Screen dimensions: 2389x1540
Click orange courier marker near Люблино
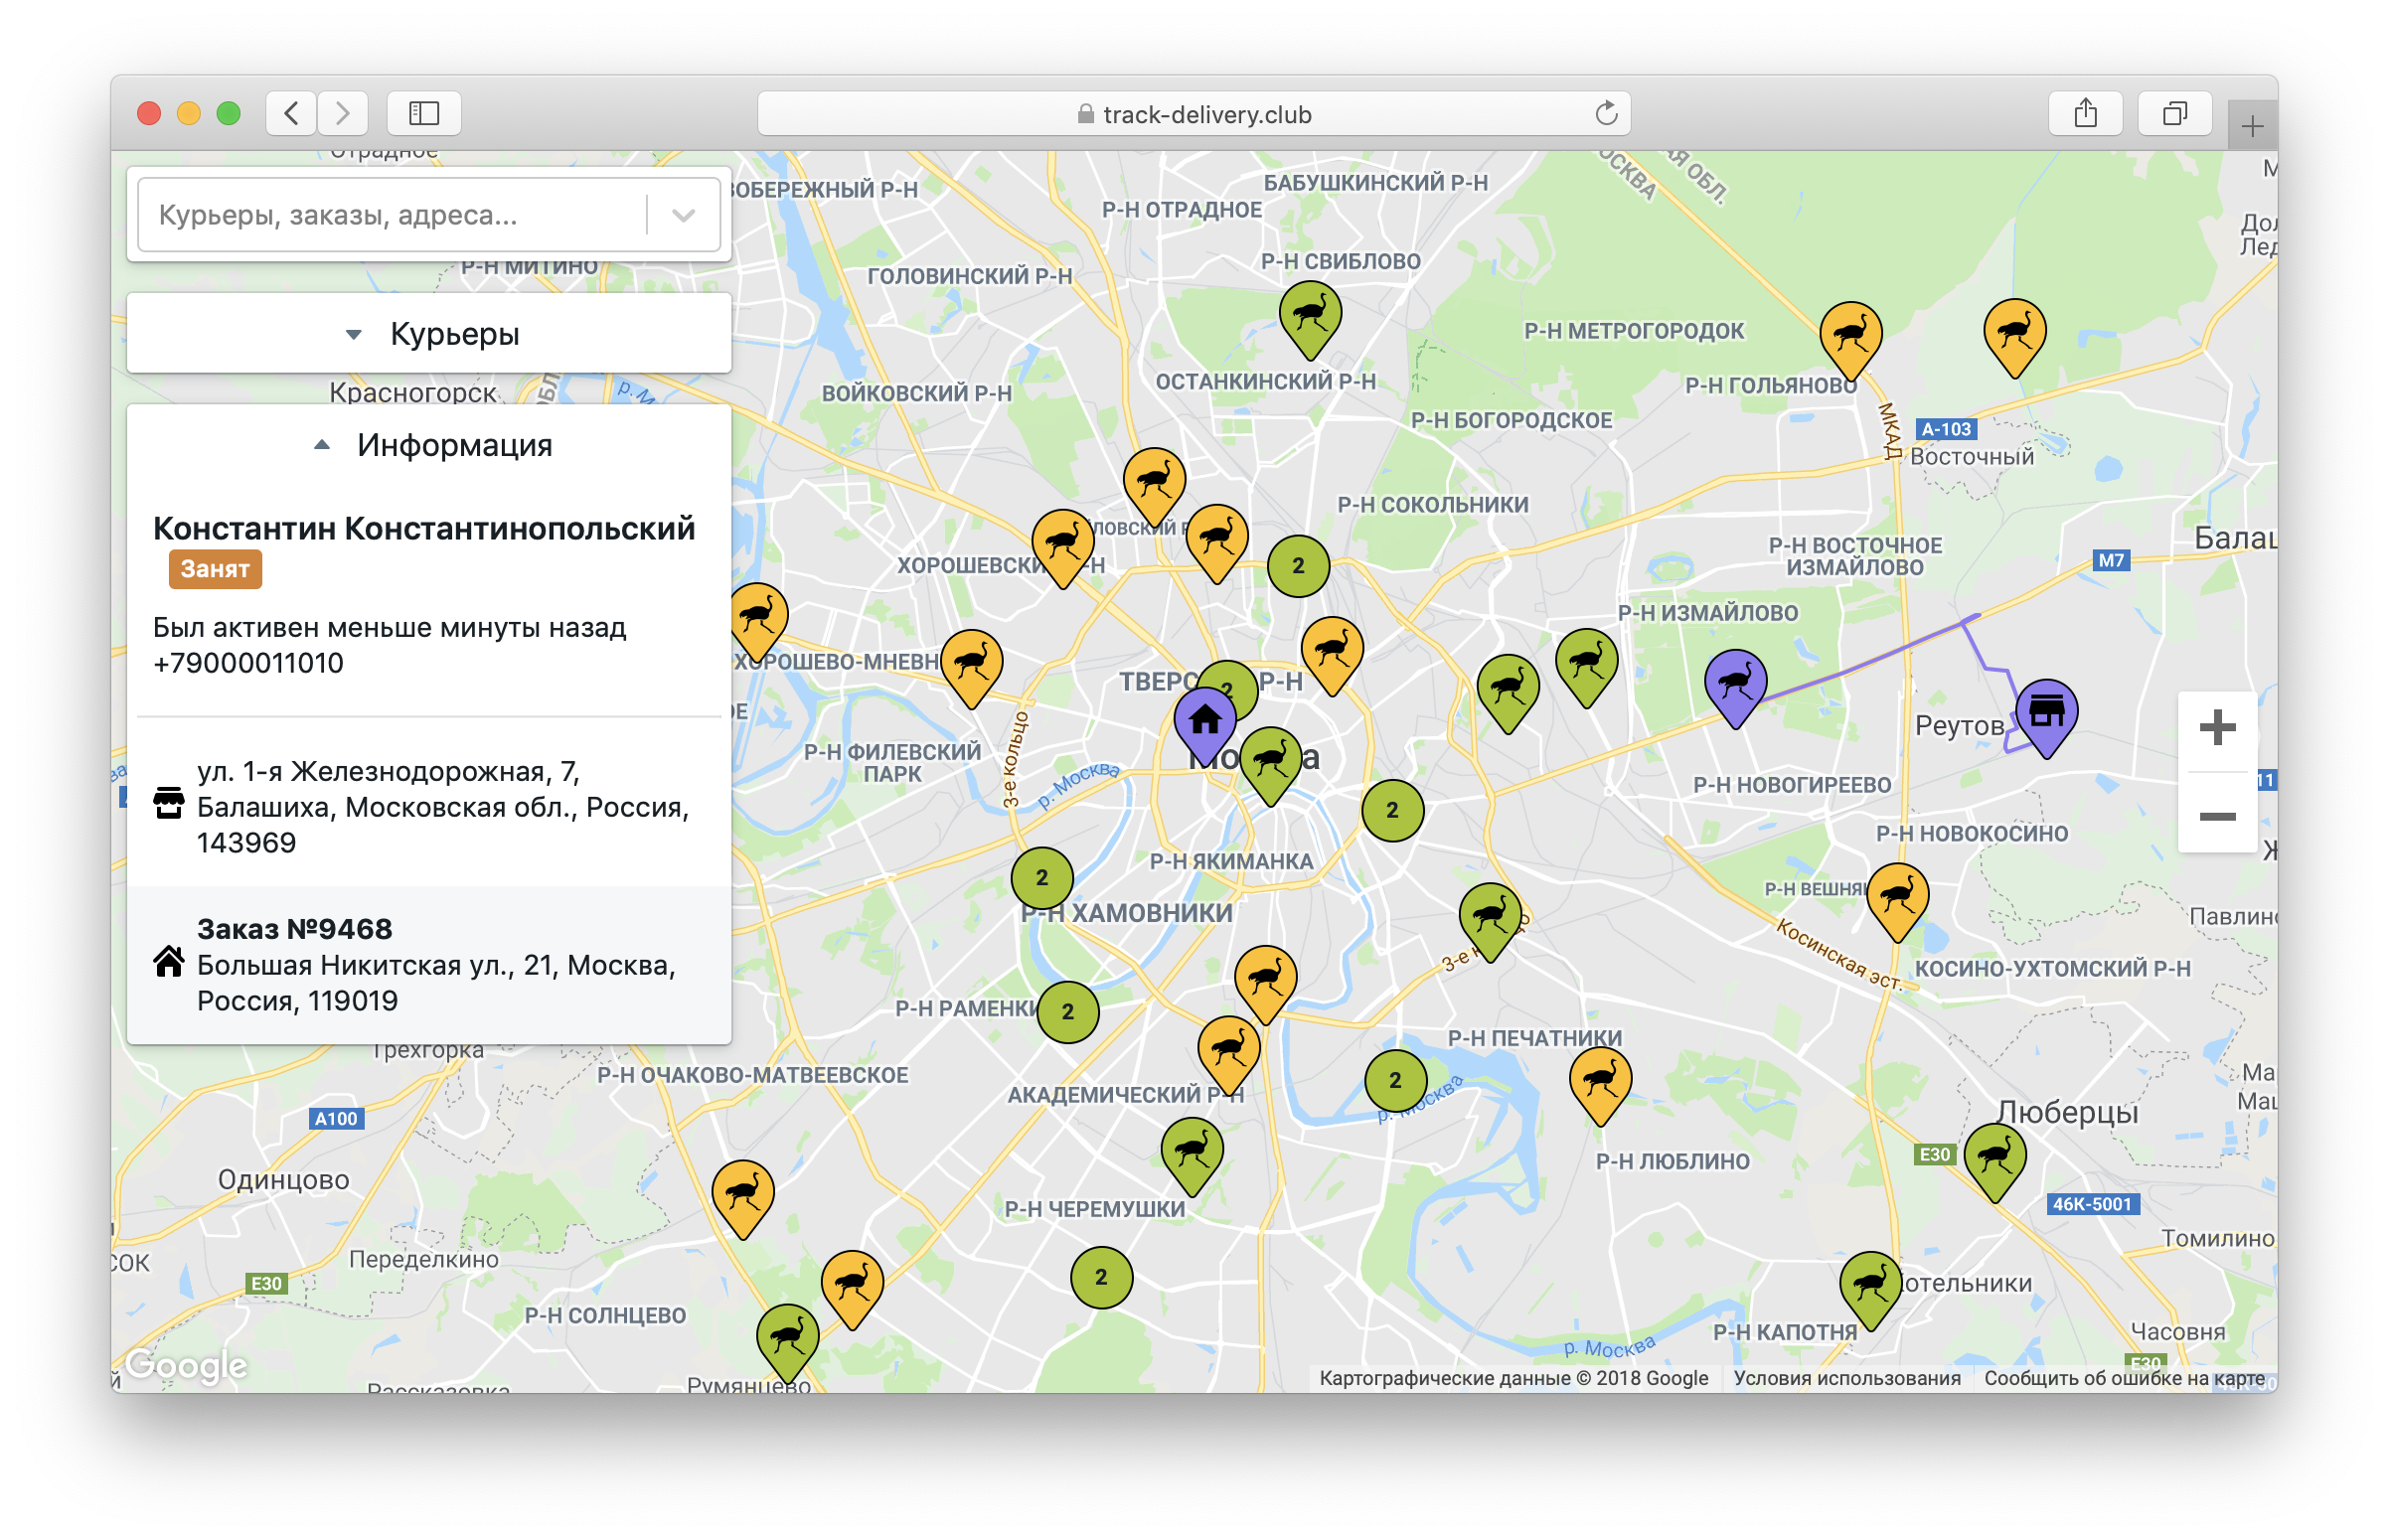1600,1081
